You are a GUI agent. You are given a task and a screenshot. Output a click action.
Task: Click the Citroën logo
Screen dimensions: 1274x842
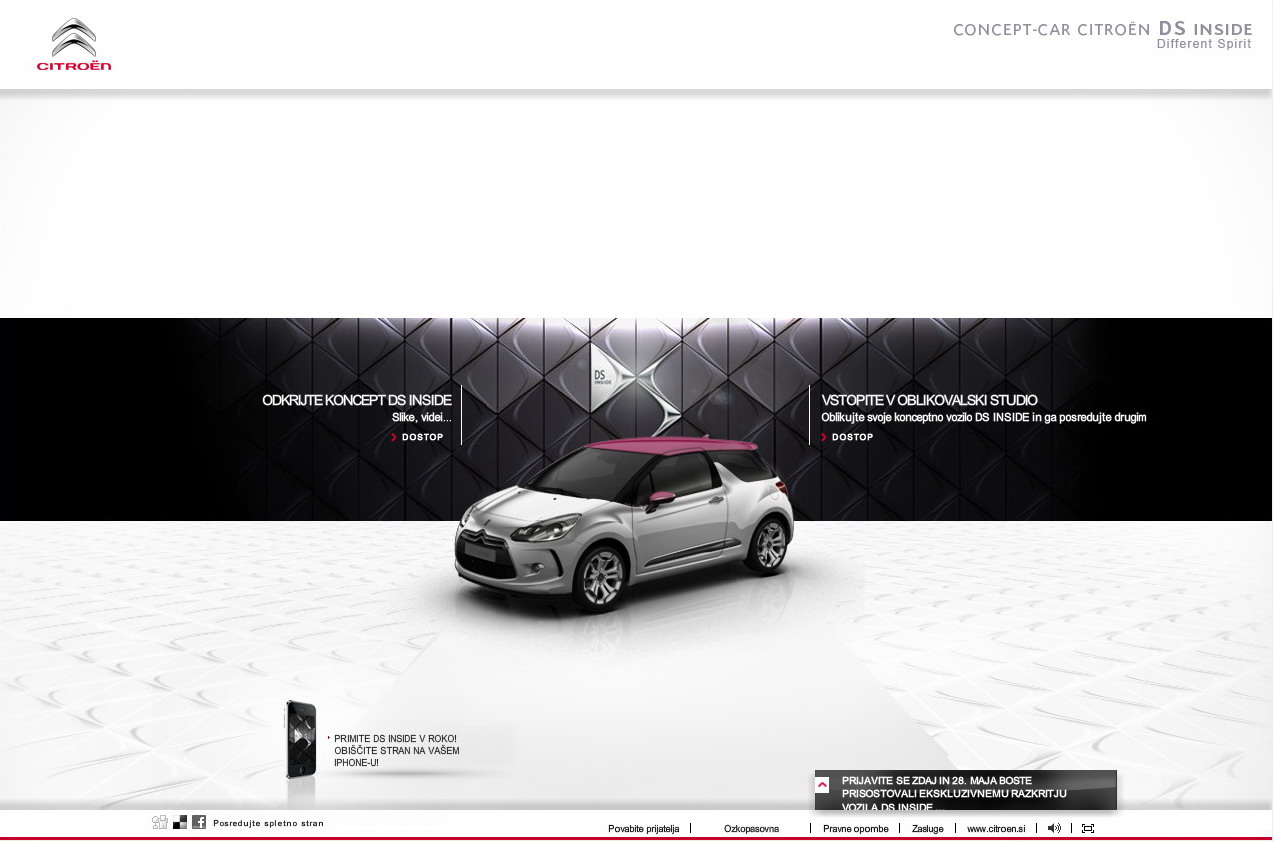pyautogui.click(x=74, y=44)
